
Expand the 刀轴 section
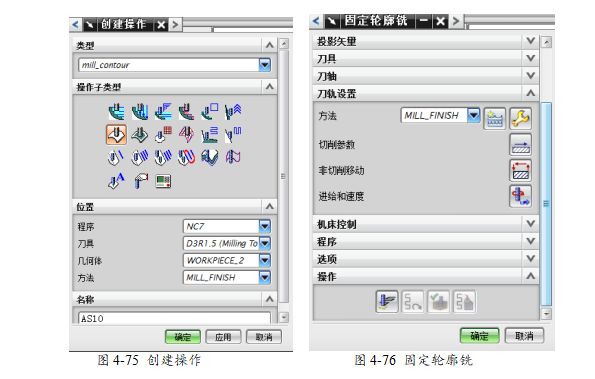click(530, 75)
